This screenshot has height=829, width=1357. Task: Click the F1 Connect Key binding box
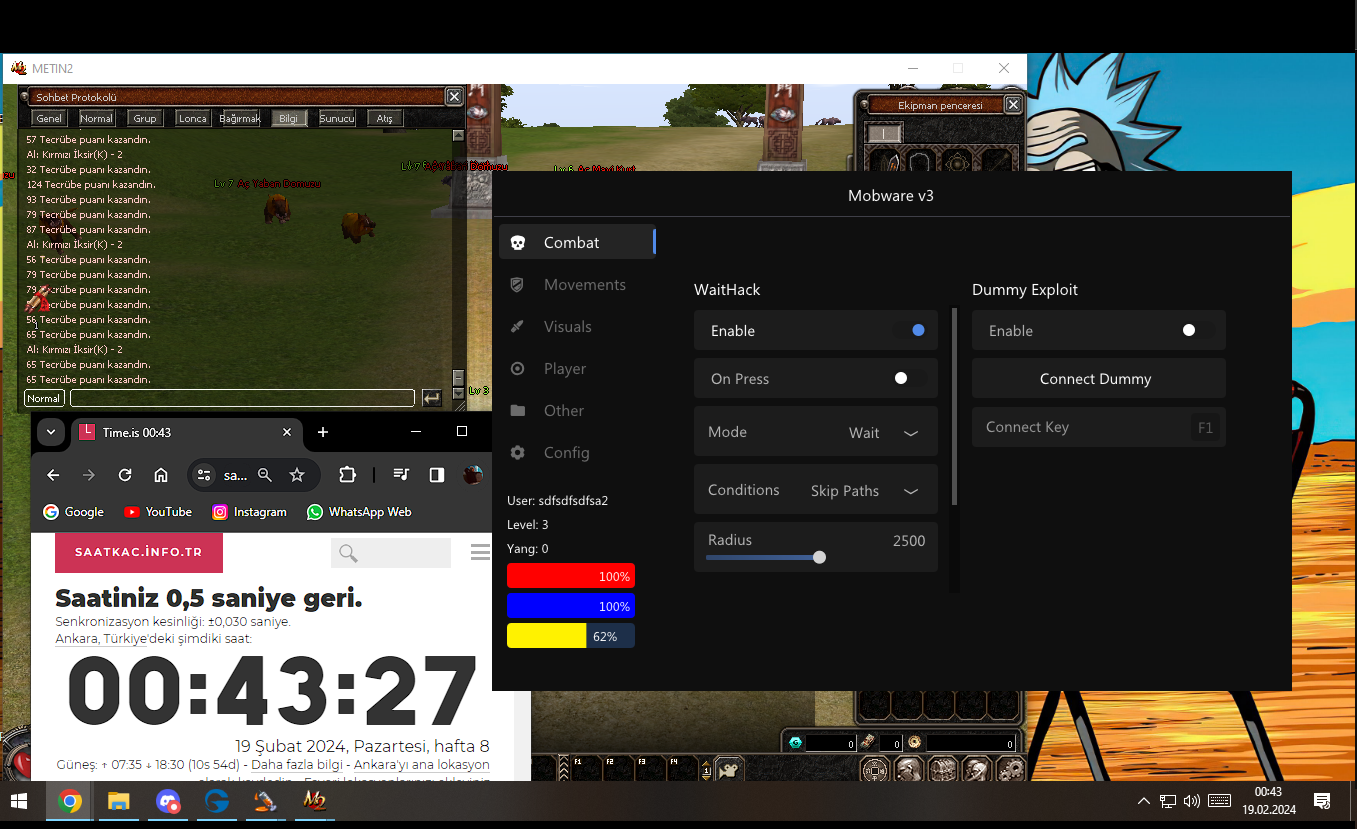tap(1205, 427)
